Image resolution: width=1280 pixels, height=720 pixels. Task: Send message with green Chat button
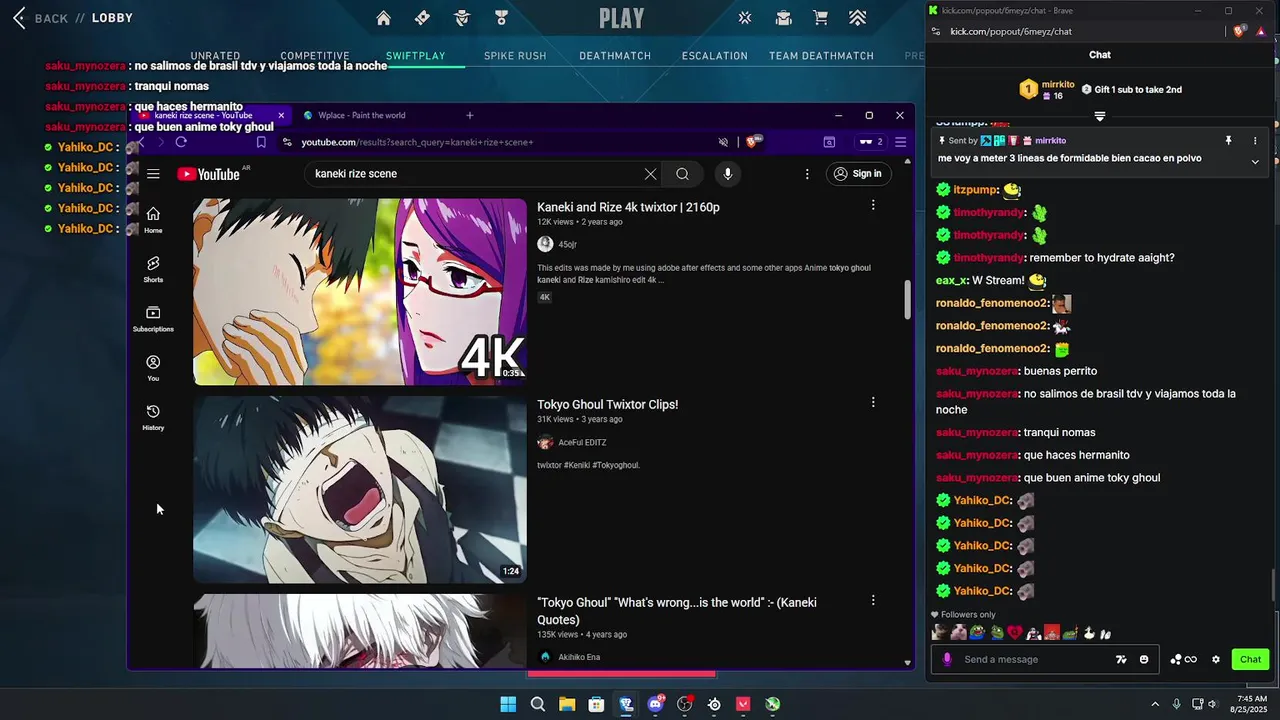coord(1251,659)
